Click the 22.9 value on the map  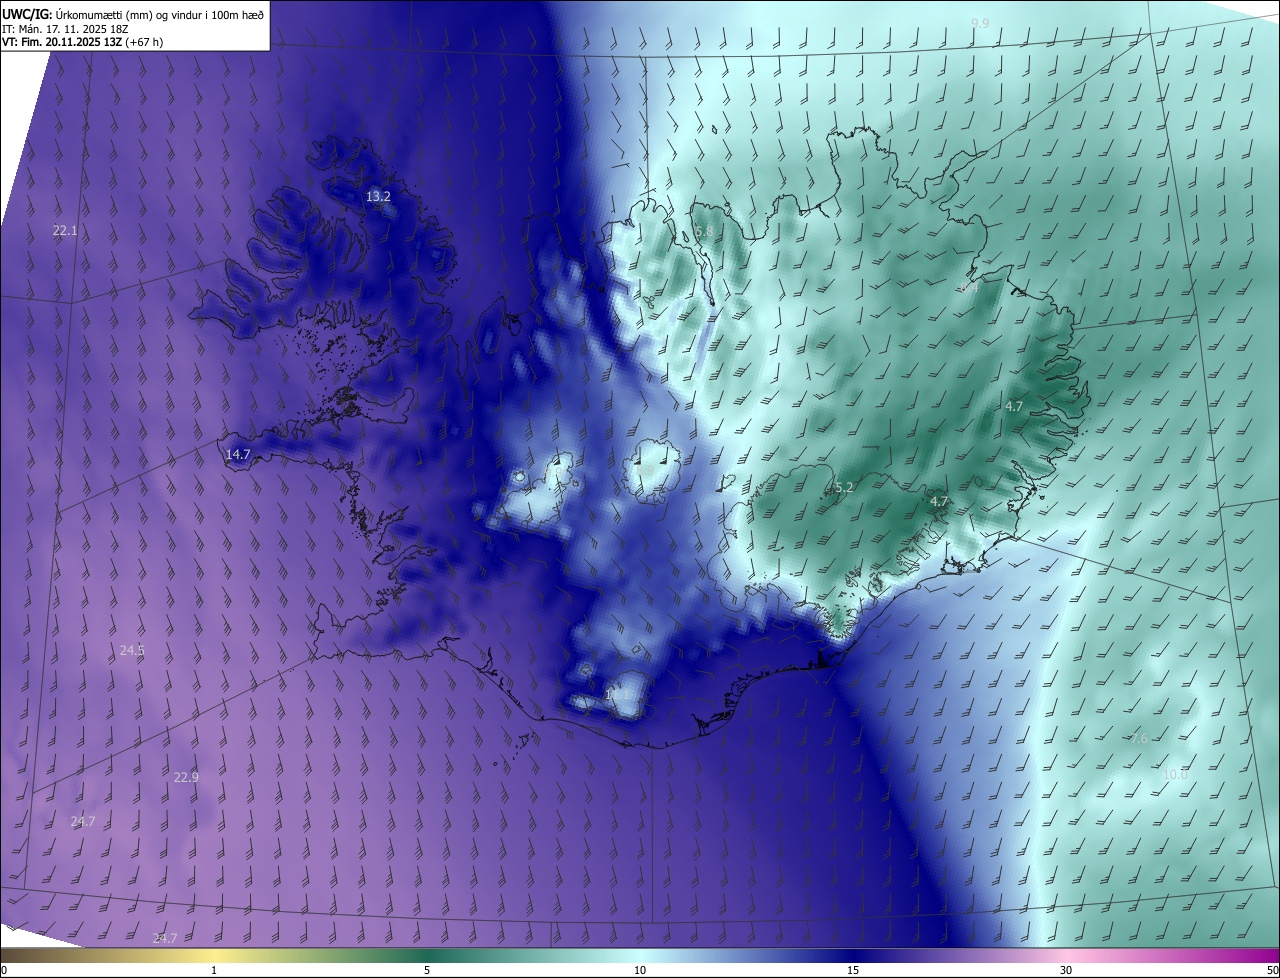186,778
